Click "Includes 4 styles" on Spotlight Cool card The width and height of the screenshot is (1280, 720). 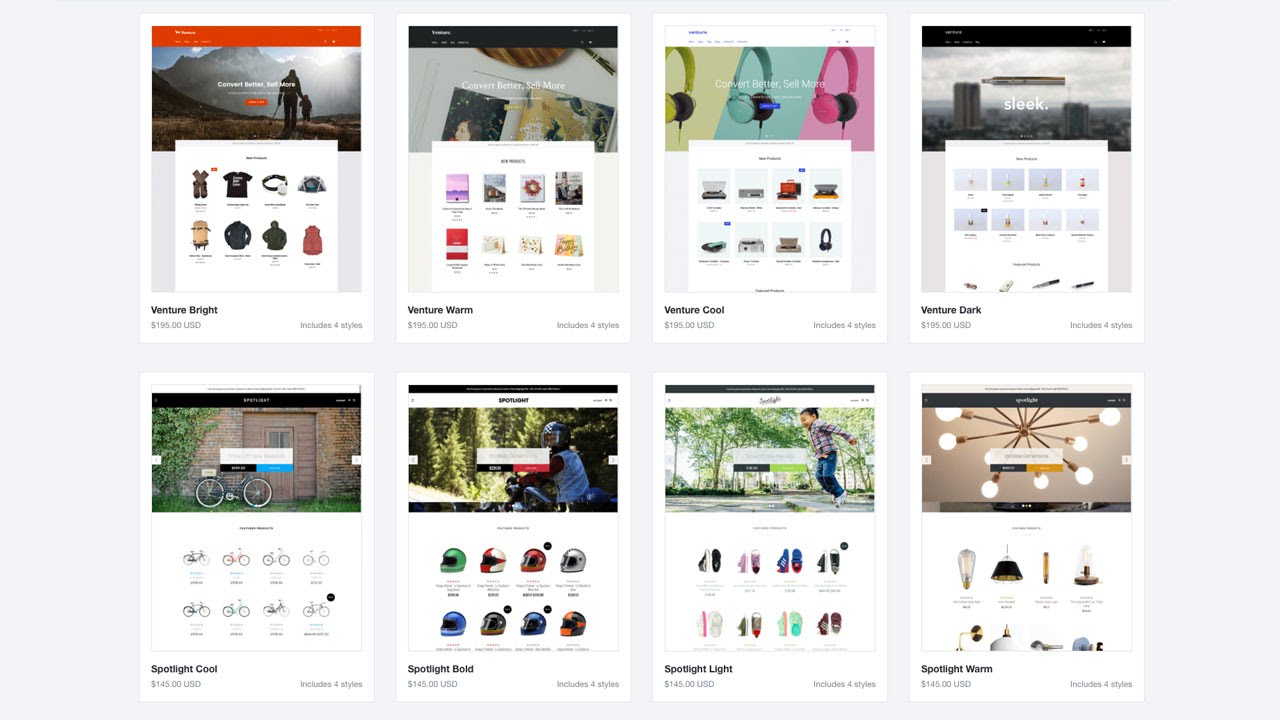tap(331, 684)
